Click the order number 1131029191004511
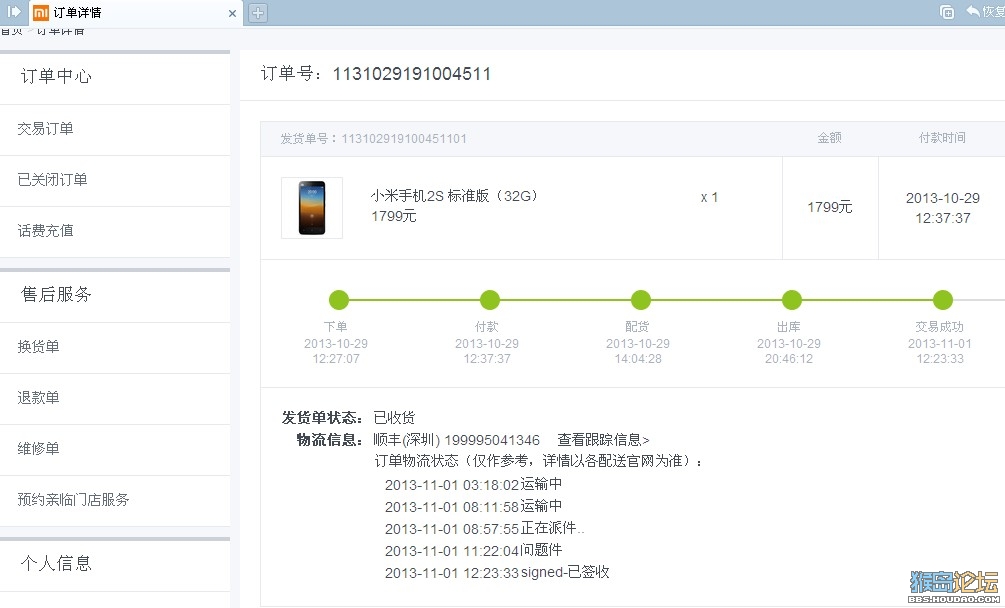The image size is (1005, 608). (412, 74)
